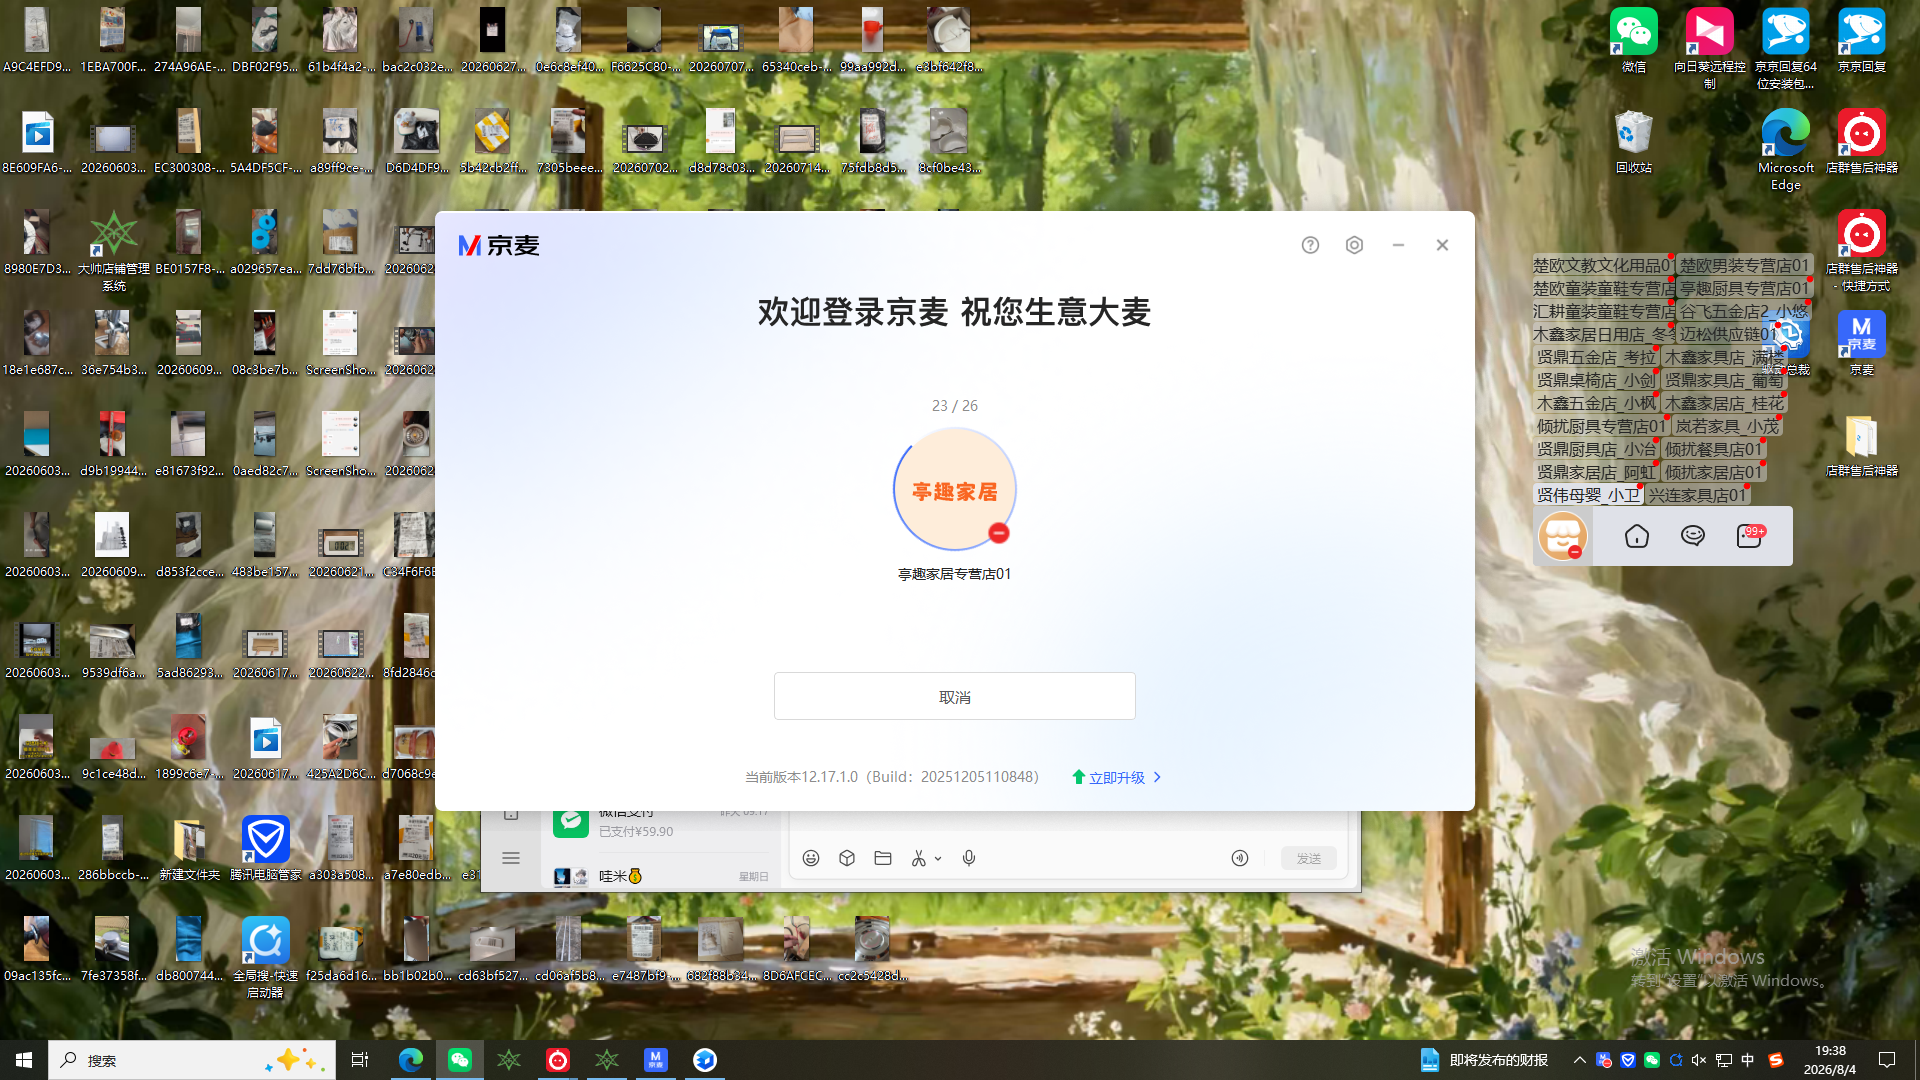Open the Windows Start menu

click(24, 1060)
